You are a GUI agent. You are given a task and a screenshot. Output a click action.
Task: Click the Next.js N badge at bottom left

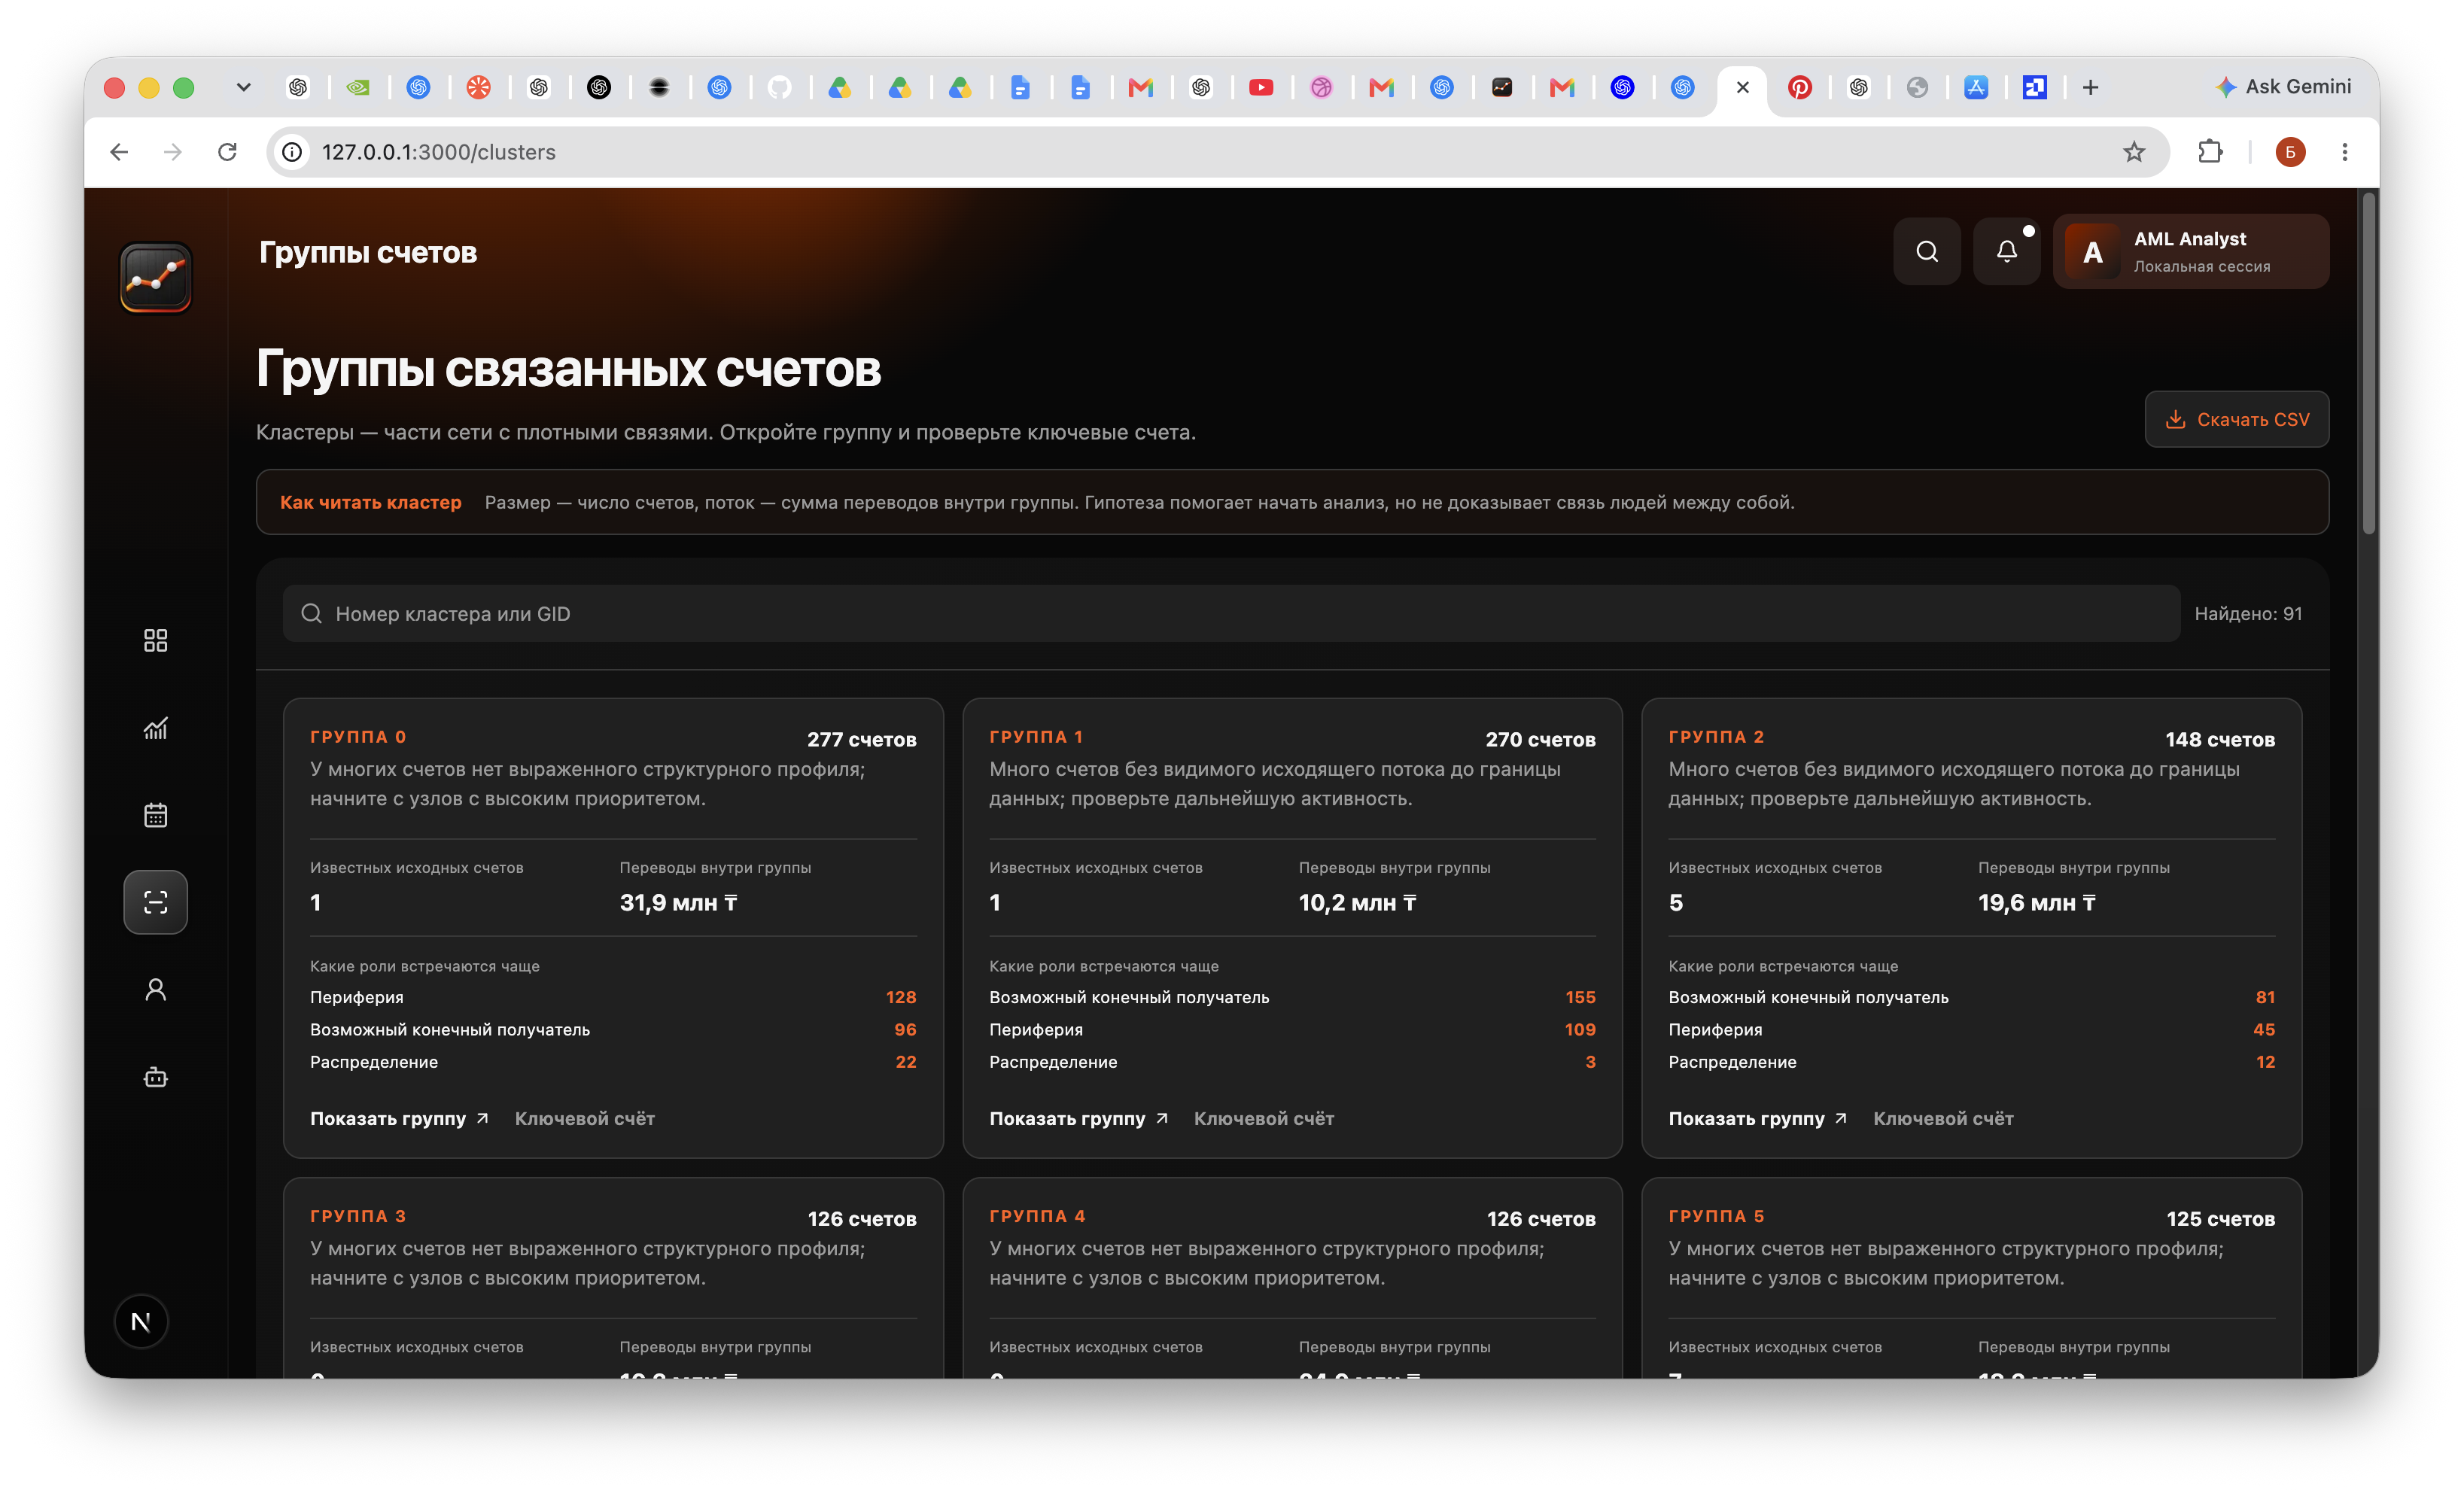pyautogui.click(x=141, y=1321)
